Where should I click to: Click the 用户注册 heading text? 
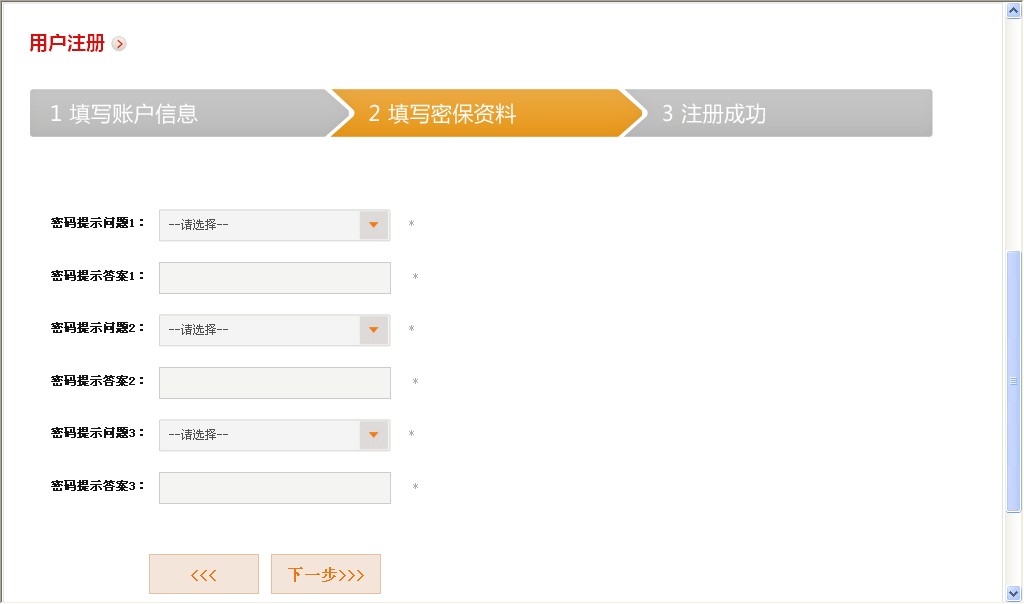(x=67, y=43)
